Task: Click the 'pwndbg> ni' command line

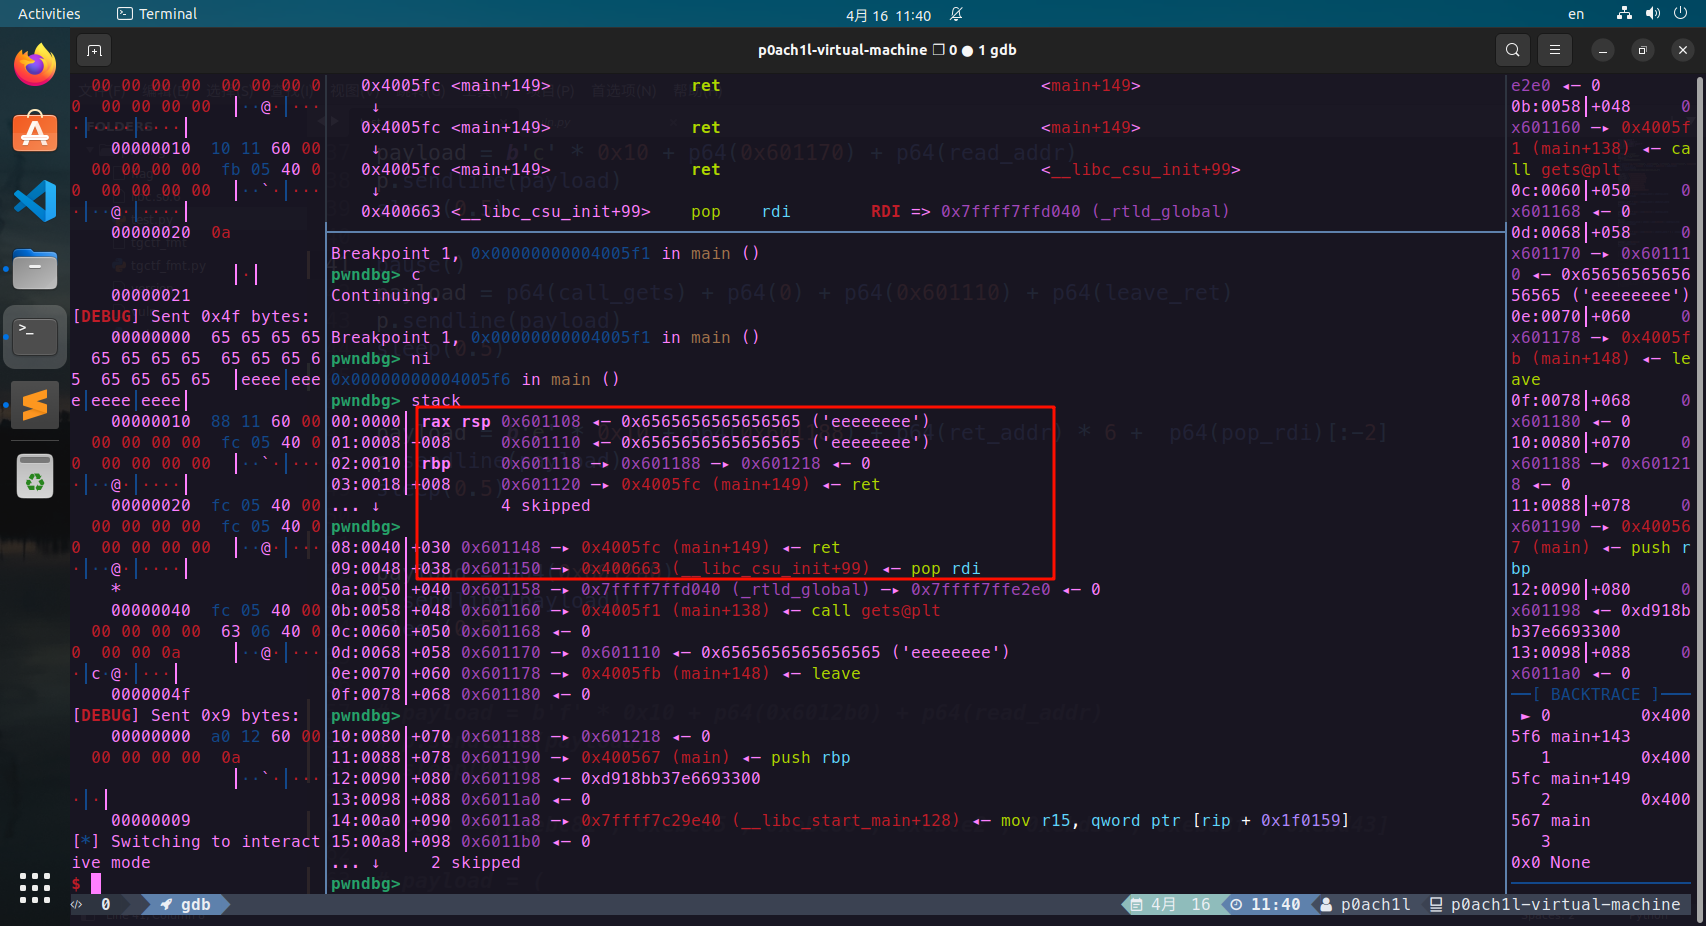Action: click(381, 358)
